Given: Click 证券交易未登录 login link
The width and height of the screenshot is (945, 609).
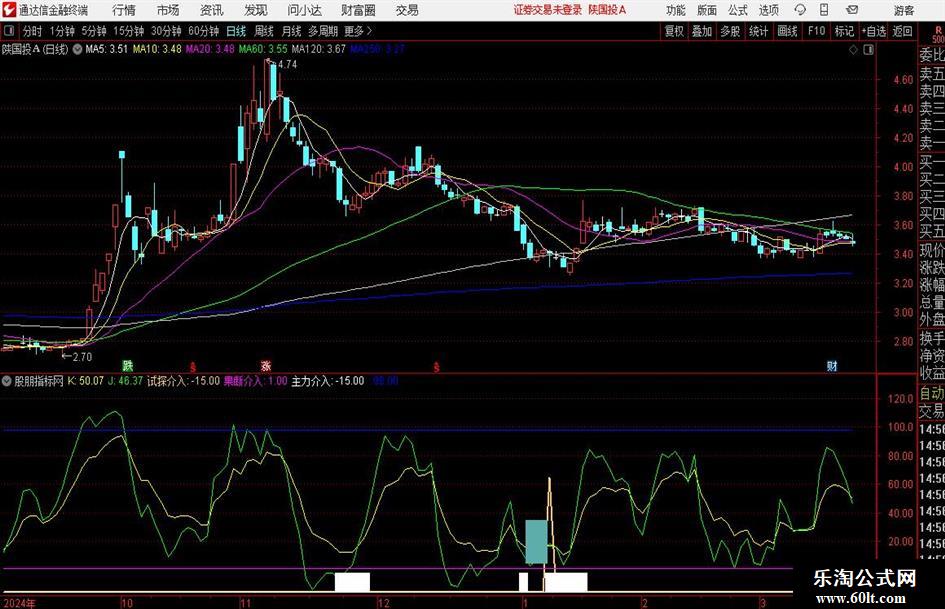Looking at the screenshot, I should pos(548,10).
